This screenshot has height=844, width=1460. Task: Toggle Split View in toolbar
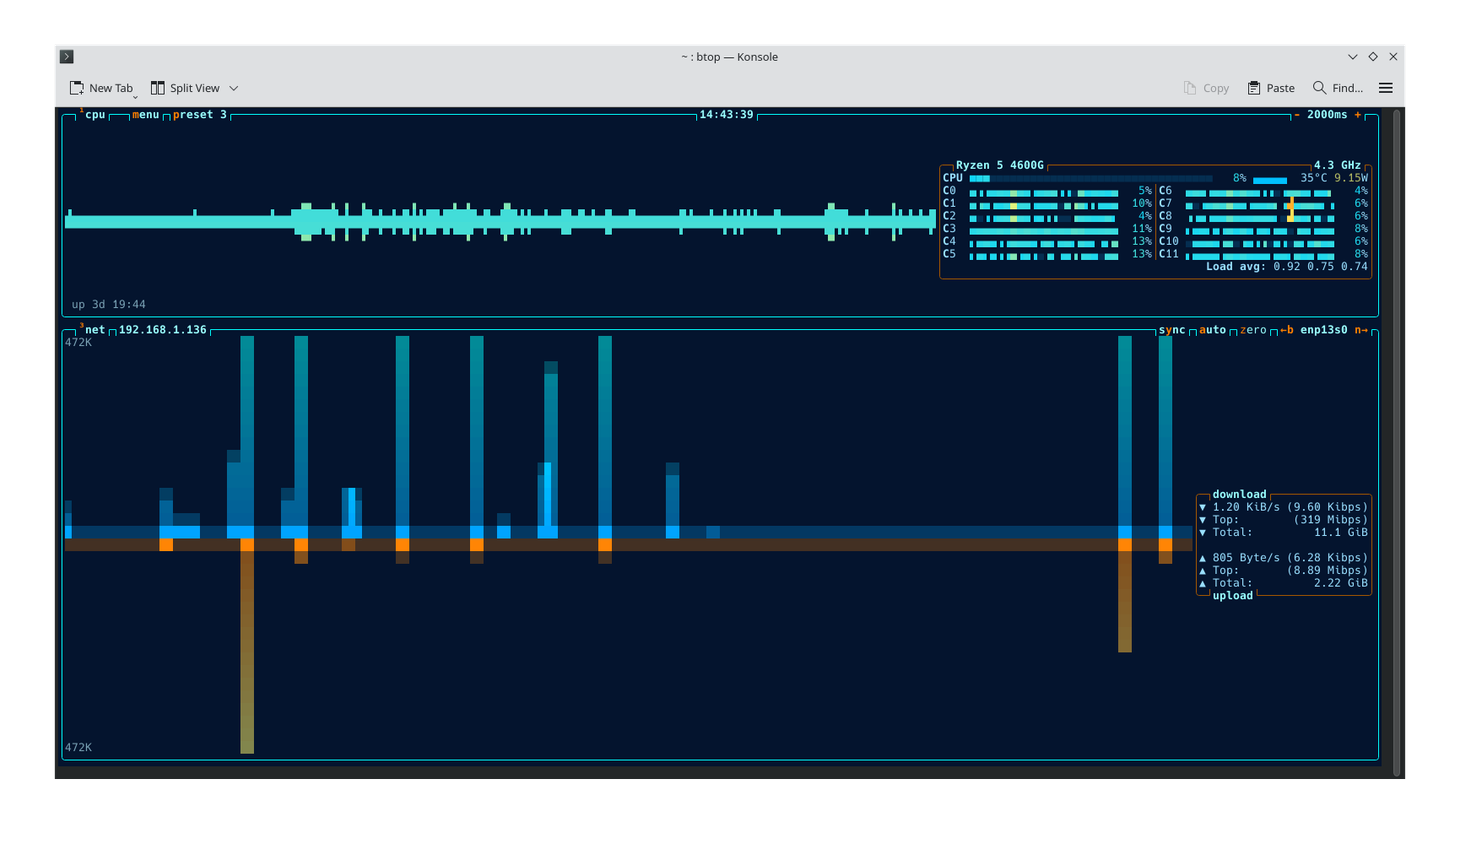pos(185,88)
